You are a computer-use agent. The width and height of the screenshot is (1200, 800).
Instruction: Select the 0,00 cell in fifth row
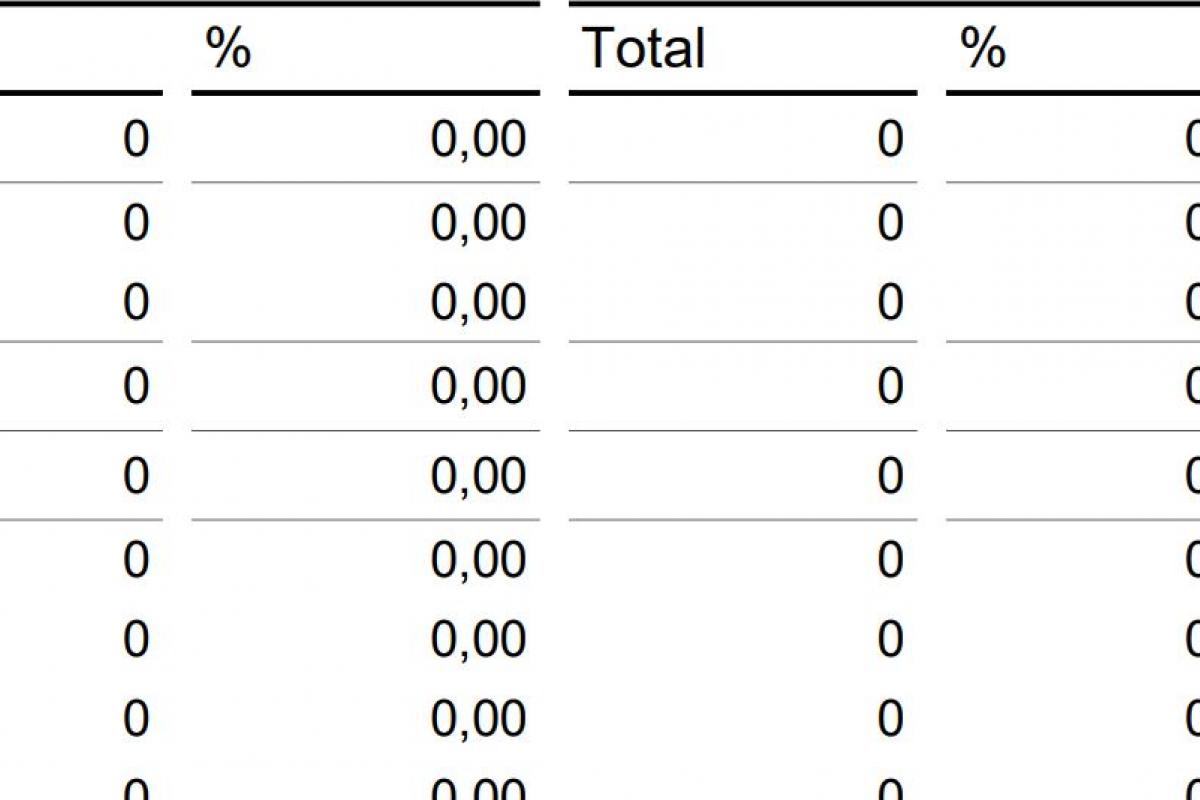(x=478, y=475)
